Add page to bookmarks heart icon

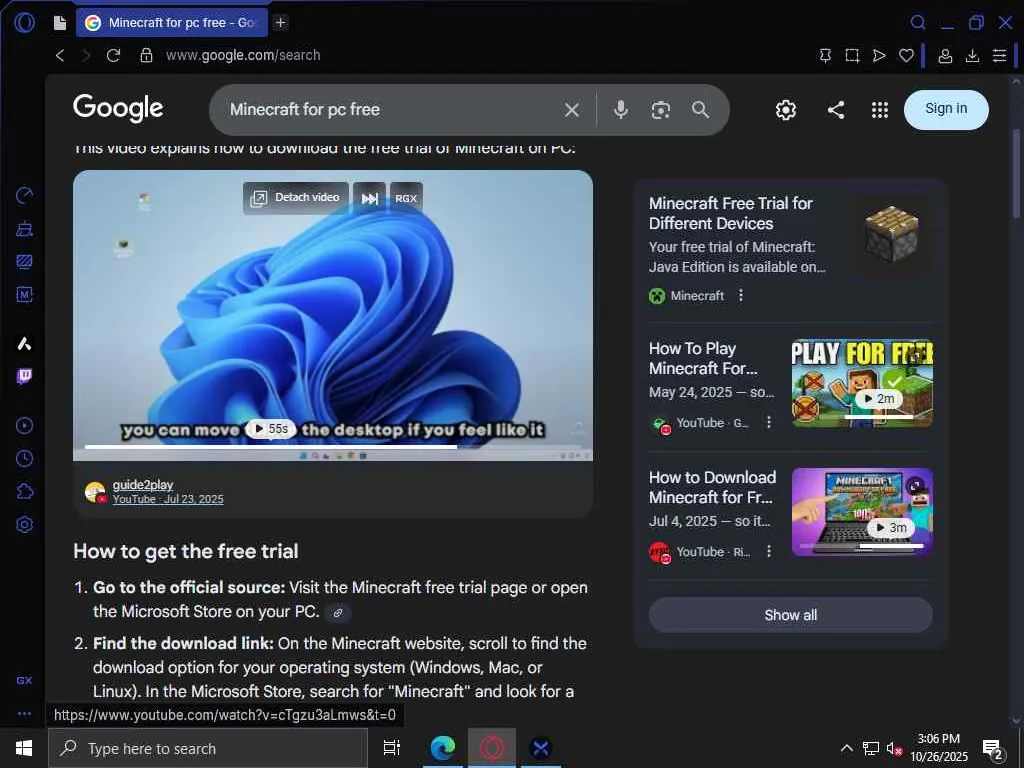[906, 56]
